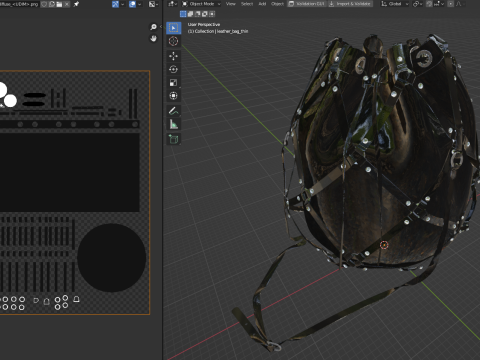Screen dimensions: 480x360
Task: Select the Transform tool
Action: [173, 96]
